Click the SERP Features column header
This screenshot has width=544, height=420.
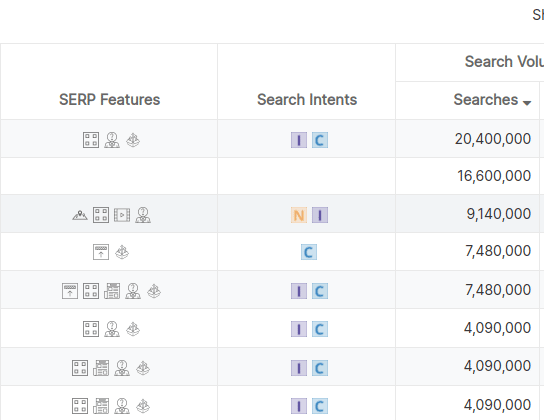pos(109,100)
